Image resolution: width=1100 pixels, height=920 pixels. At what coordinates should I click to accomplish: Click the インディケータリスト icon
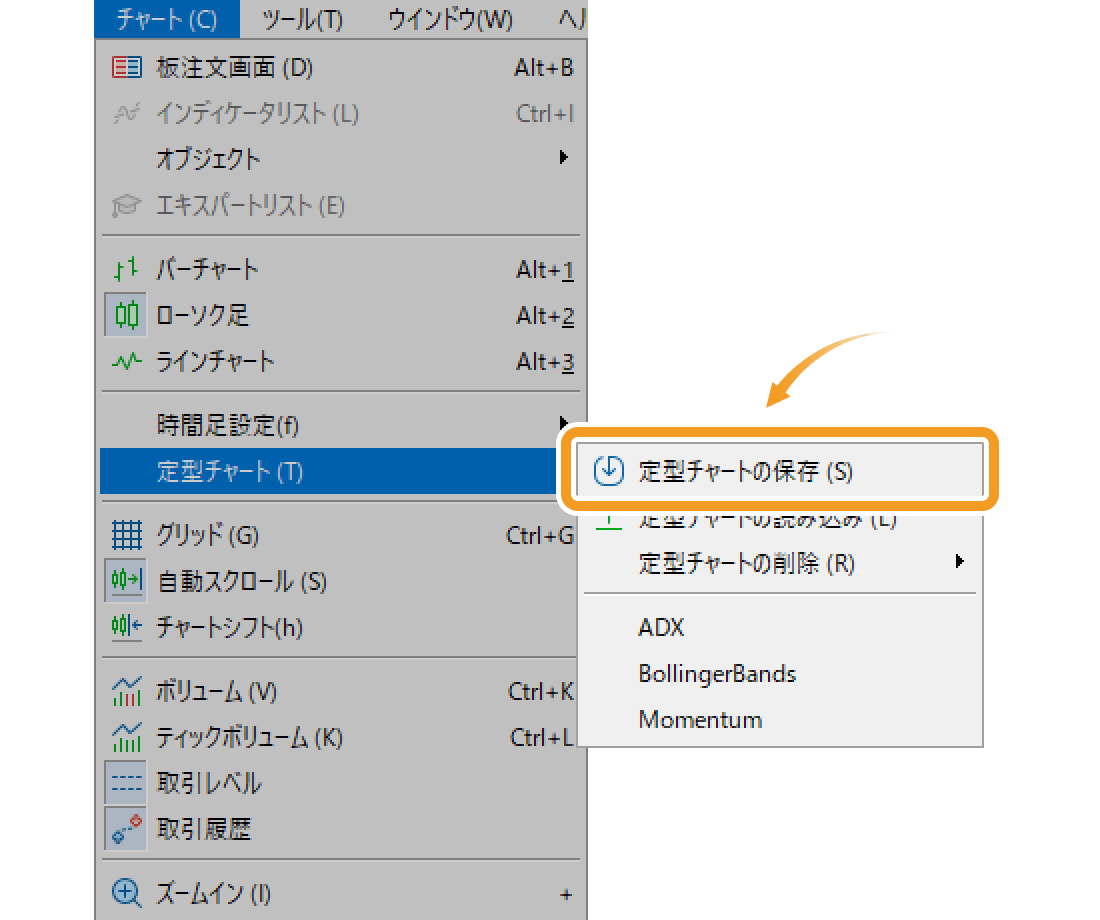126,113
